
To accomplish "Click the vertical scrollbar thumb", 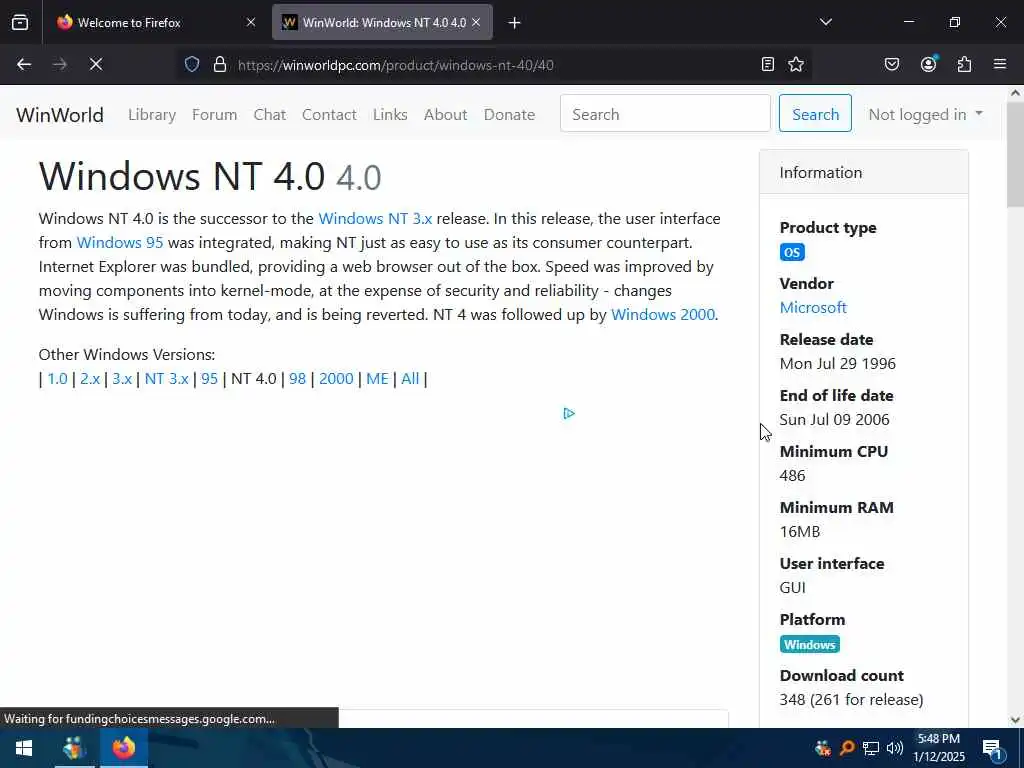I will click(x=1015, y=155).
